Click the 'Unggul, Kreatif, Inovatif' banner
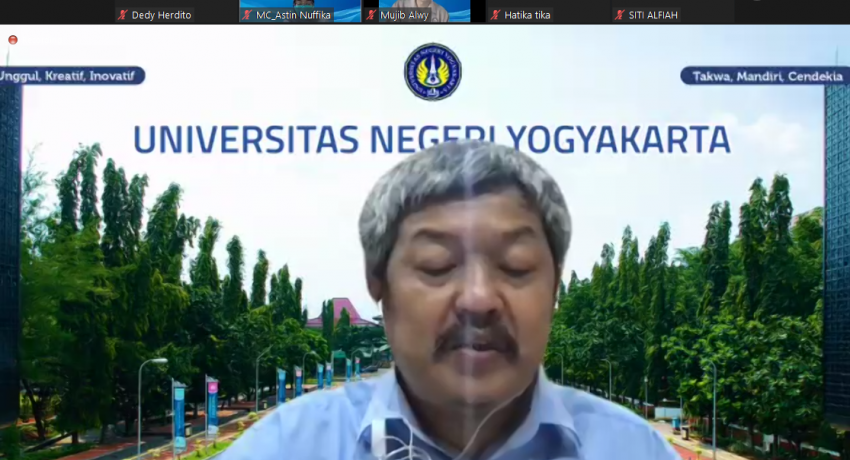This screenshot has height=460, width=850. (x=72, y=75)
